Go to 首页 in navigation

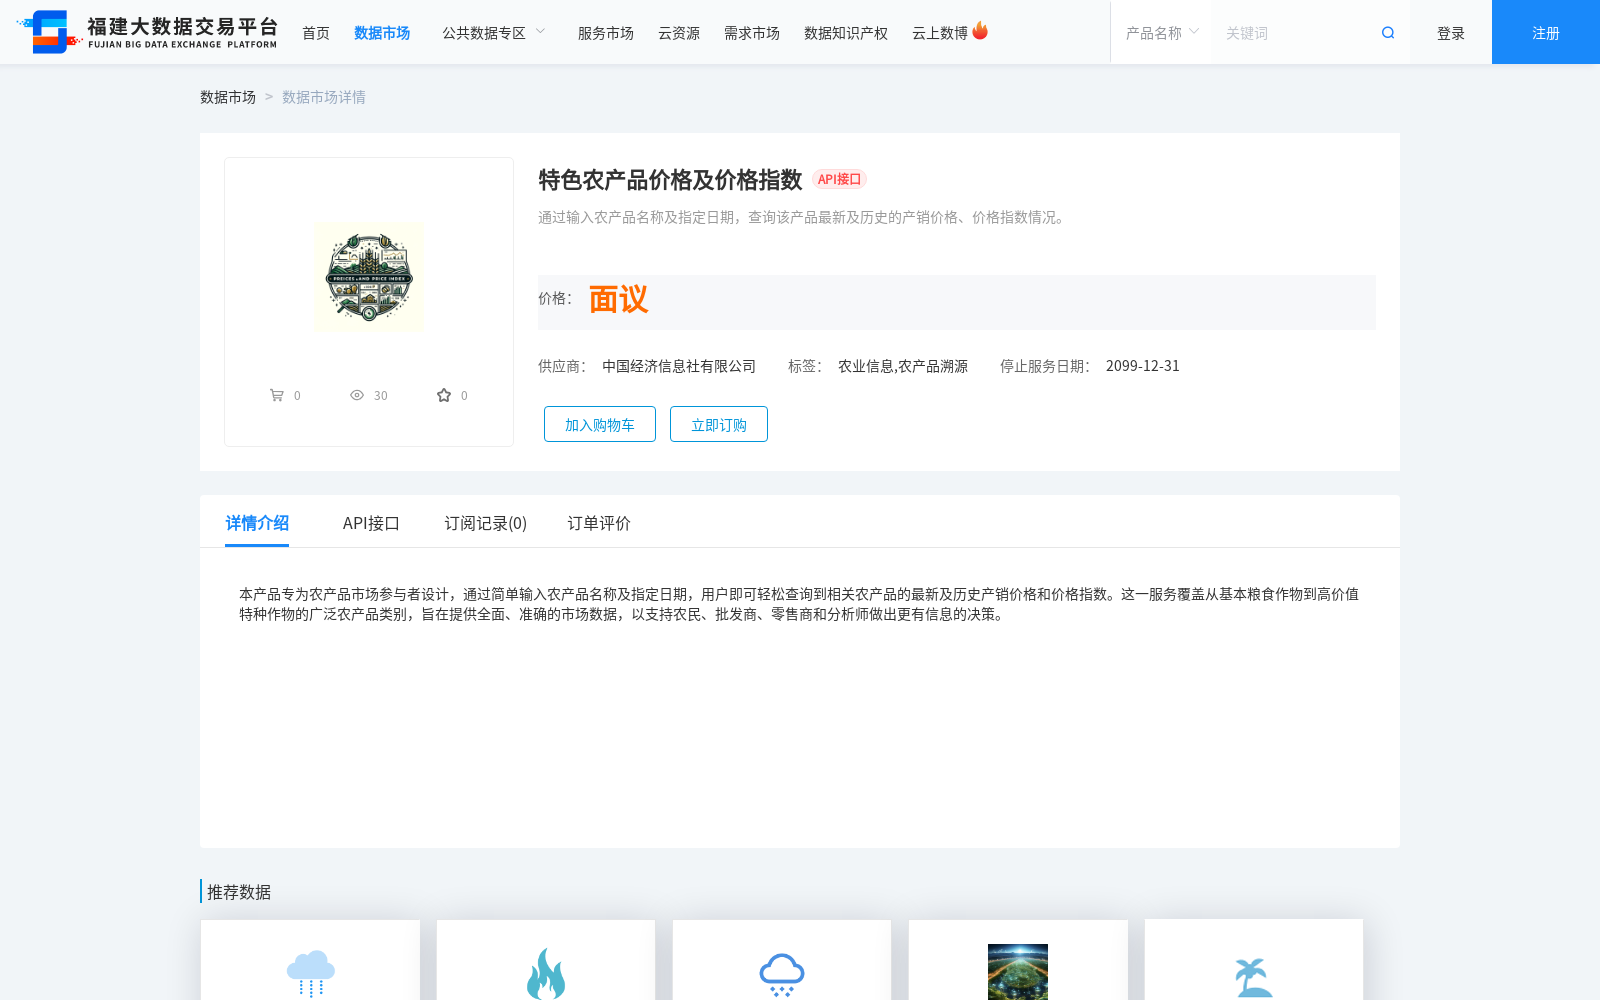[x=316, y=33]
